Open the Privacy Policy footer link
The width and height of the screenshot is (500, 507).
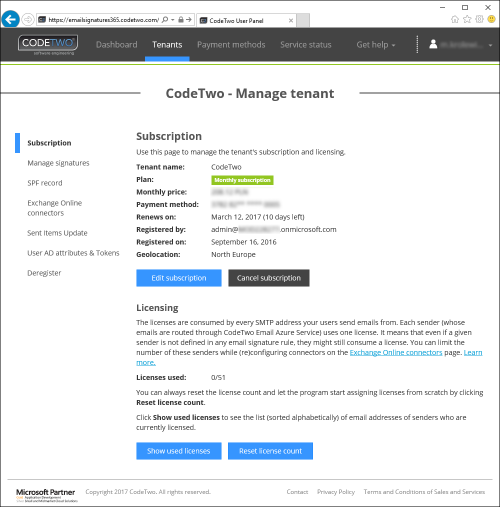pyautogui.click(x=336, y=492)
